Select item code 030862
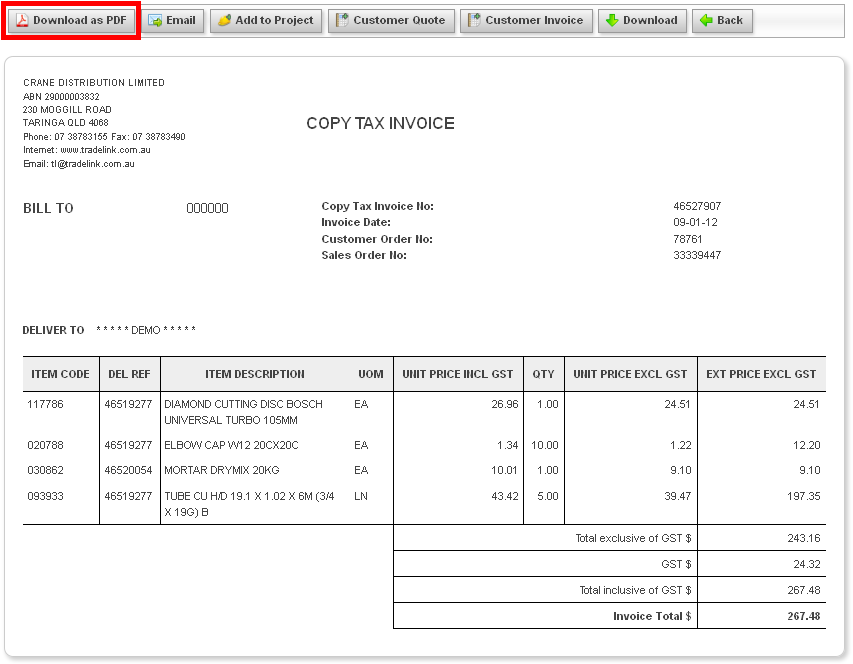 (x=45, y=470)
